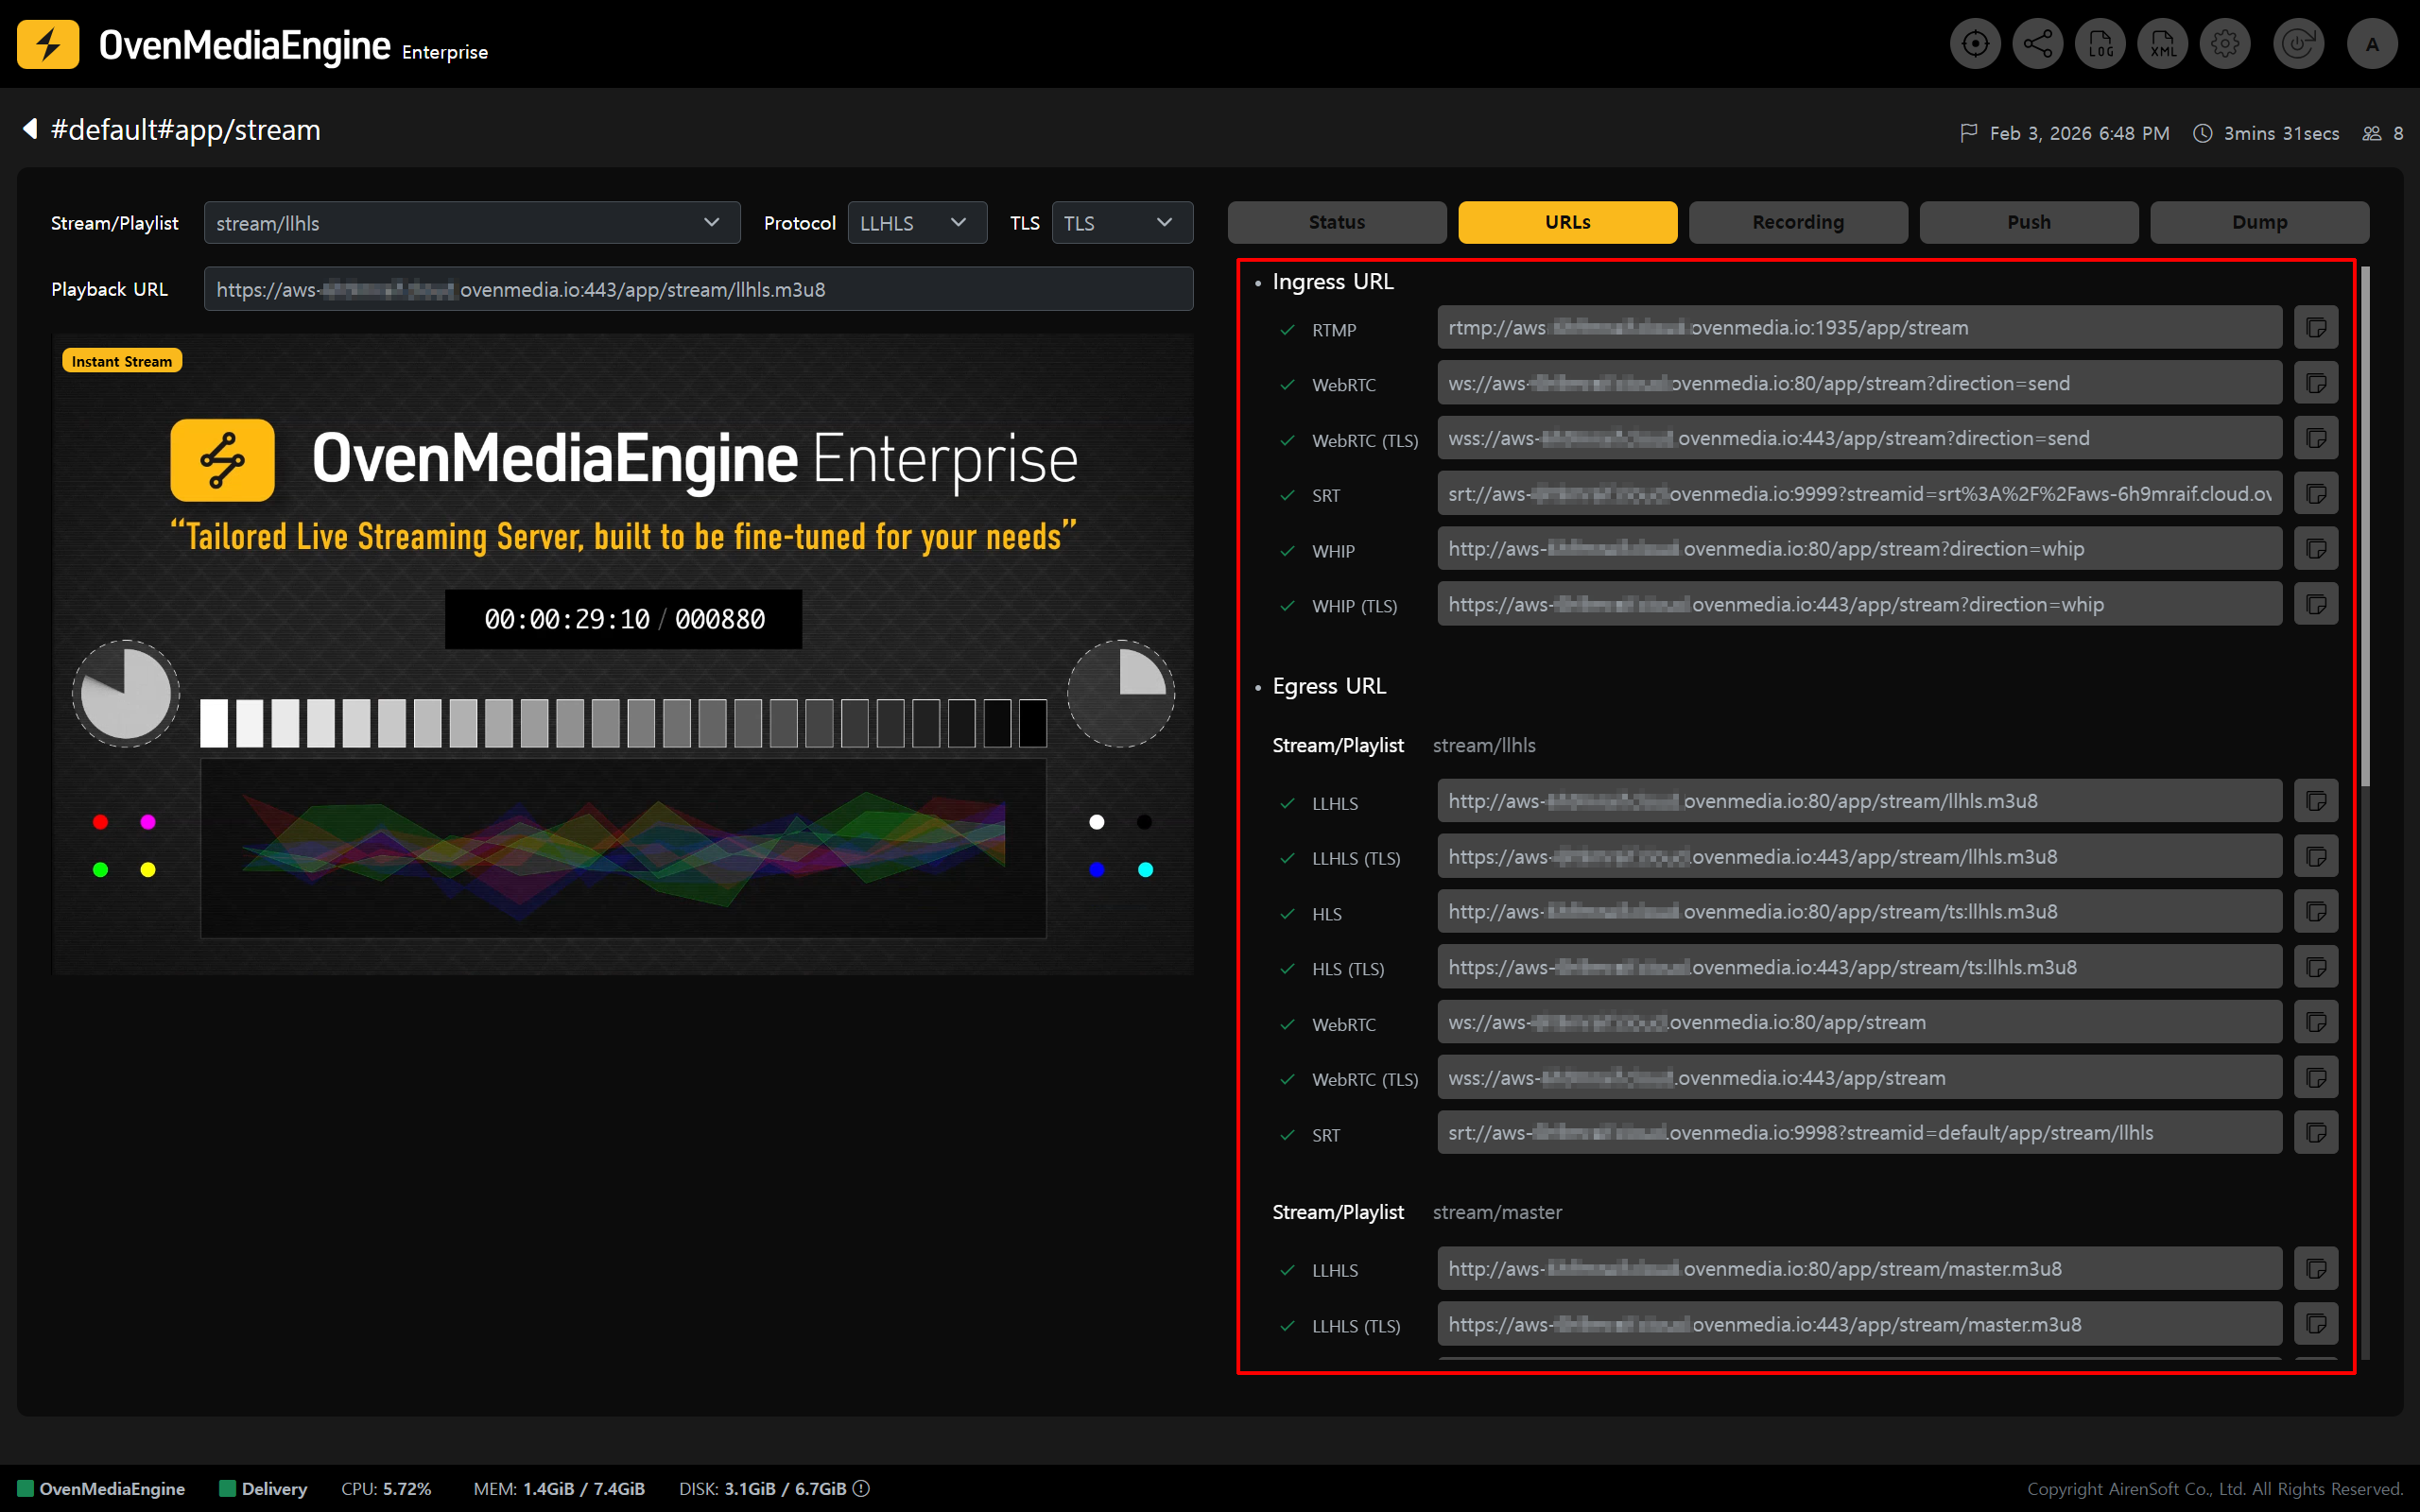Image resolution: width=2420 pixels, height=1512 pixels.
Task: Open the Push tab
Action: [x=2028, y=222]
